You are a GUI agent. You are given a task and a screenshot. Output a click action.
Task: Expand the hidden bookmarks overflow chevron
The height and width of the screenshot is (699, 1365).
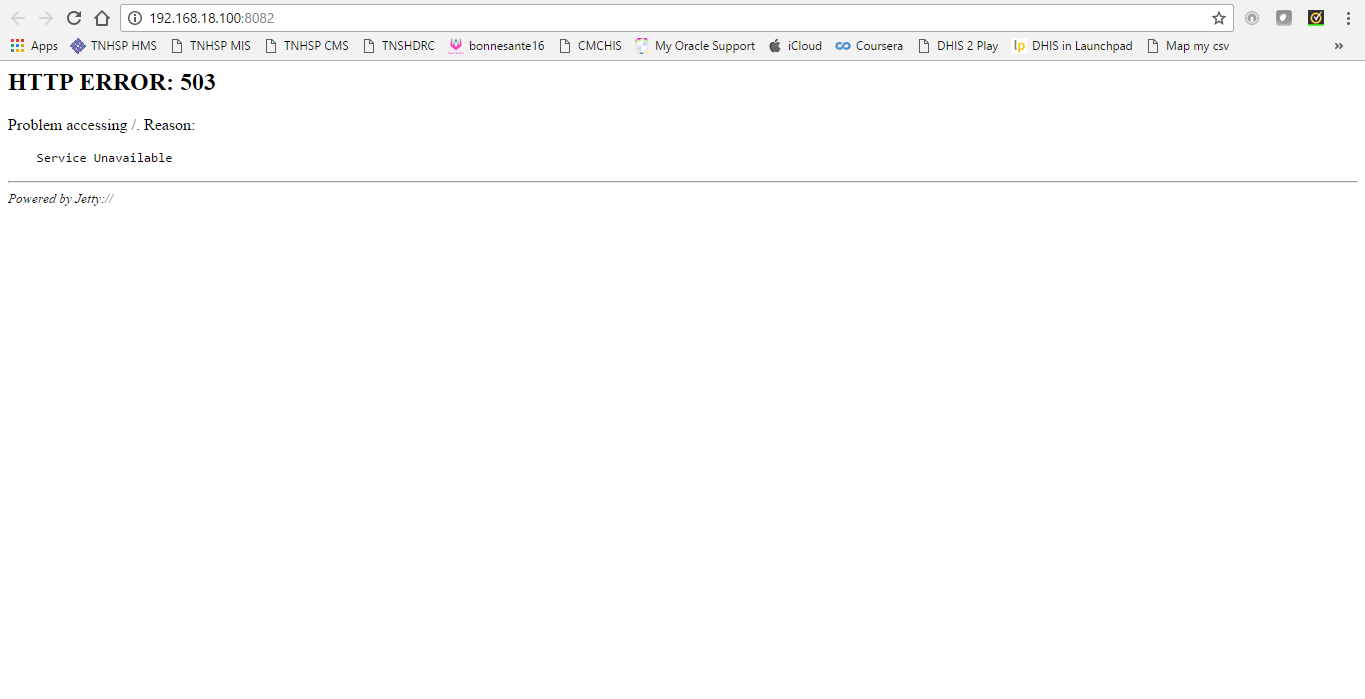coord(1339,46)
